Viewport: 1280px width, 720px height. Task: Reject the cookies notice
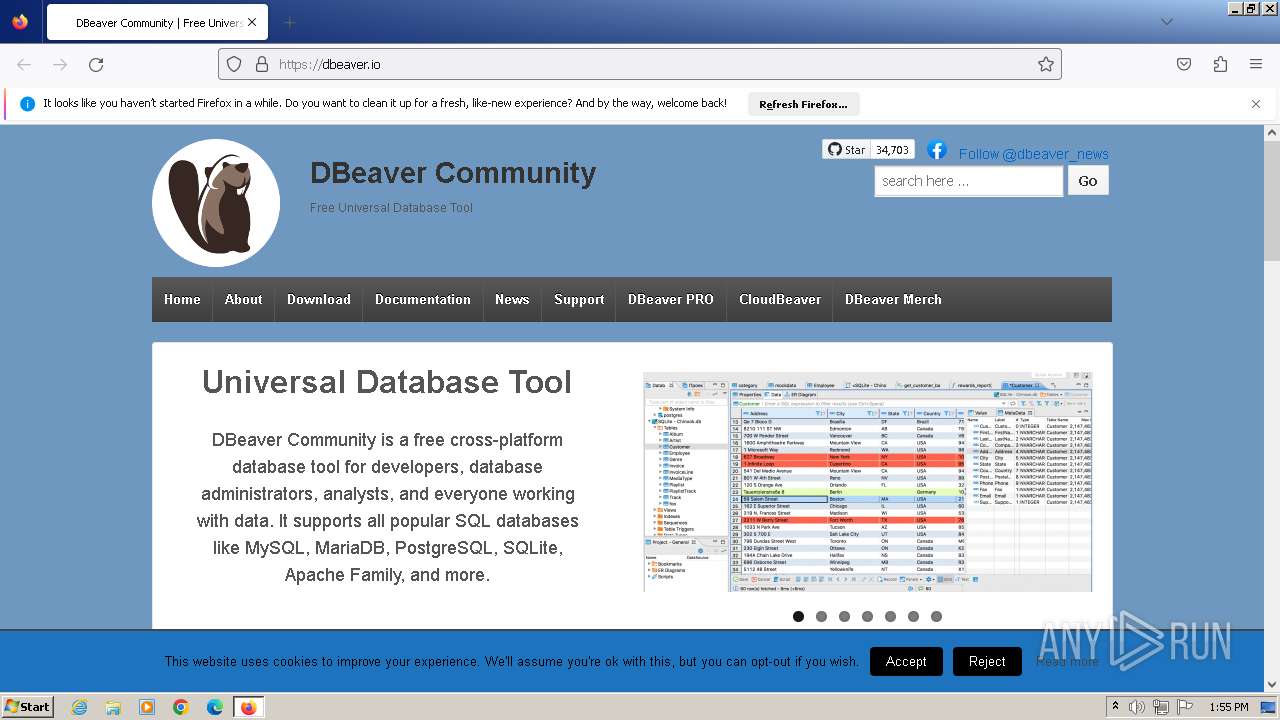pyautogui.click(x=987, y=661)
